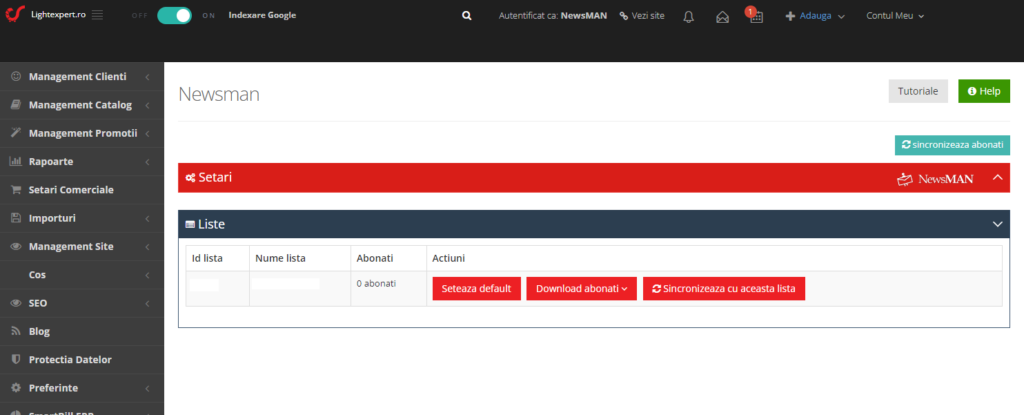This screenshot has width=1024, height=415.
Task: Click the Tutoriale button
Action: 918,91
